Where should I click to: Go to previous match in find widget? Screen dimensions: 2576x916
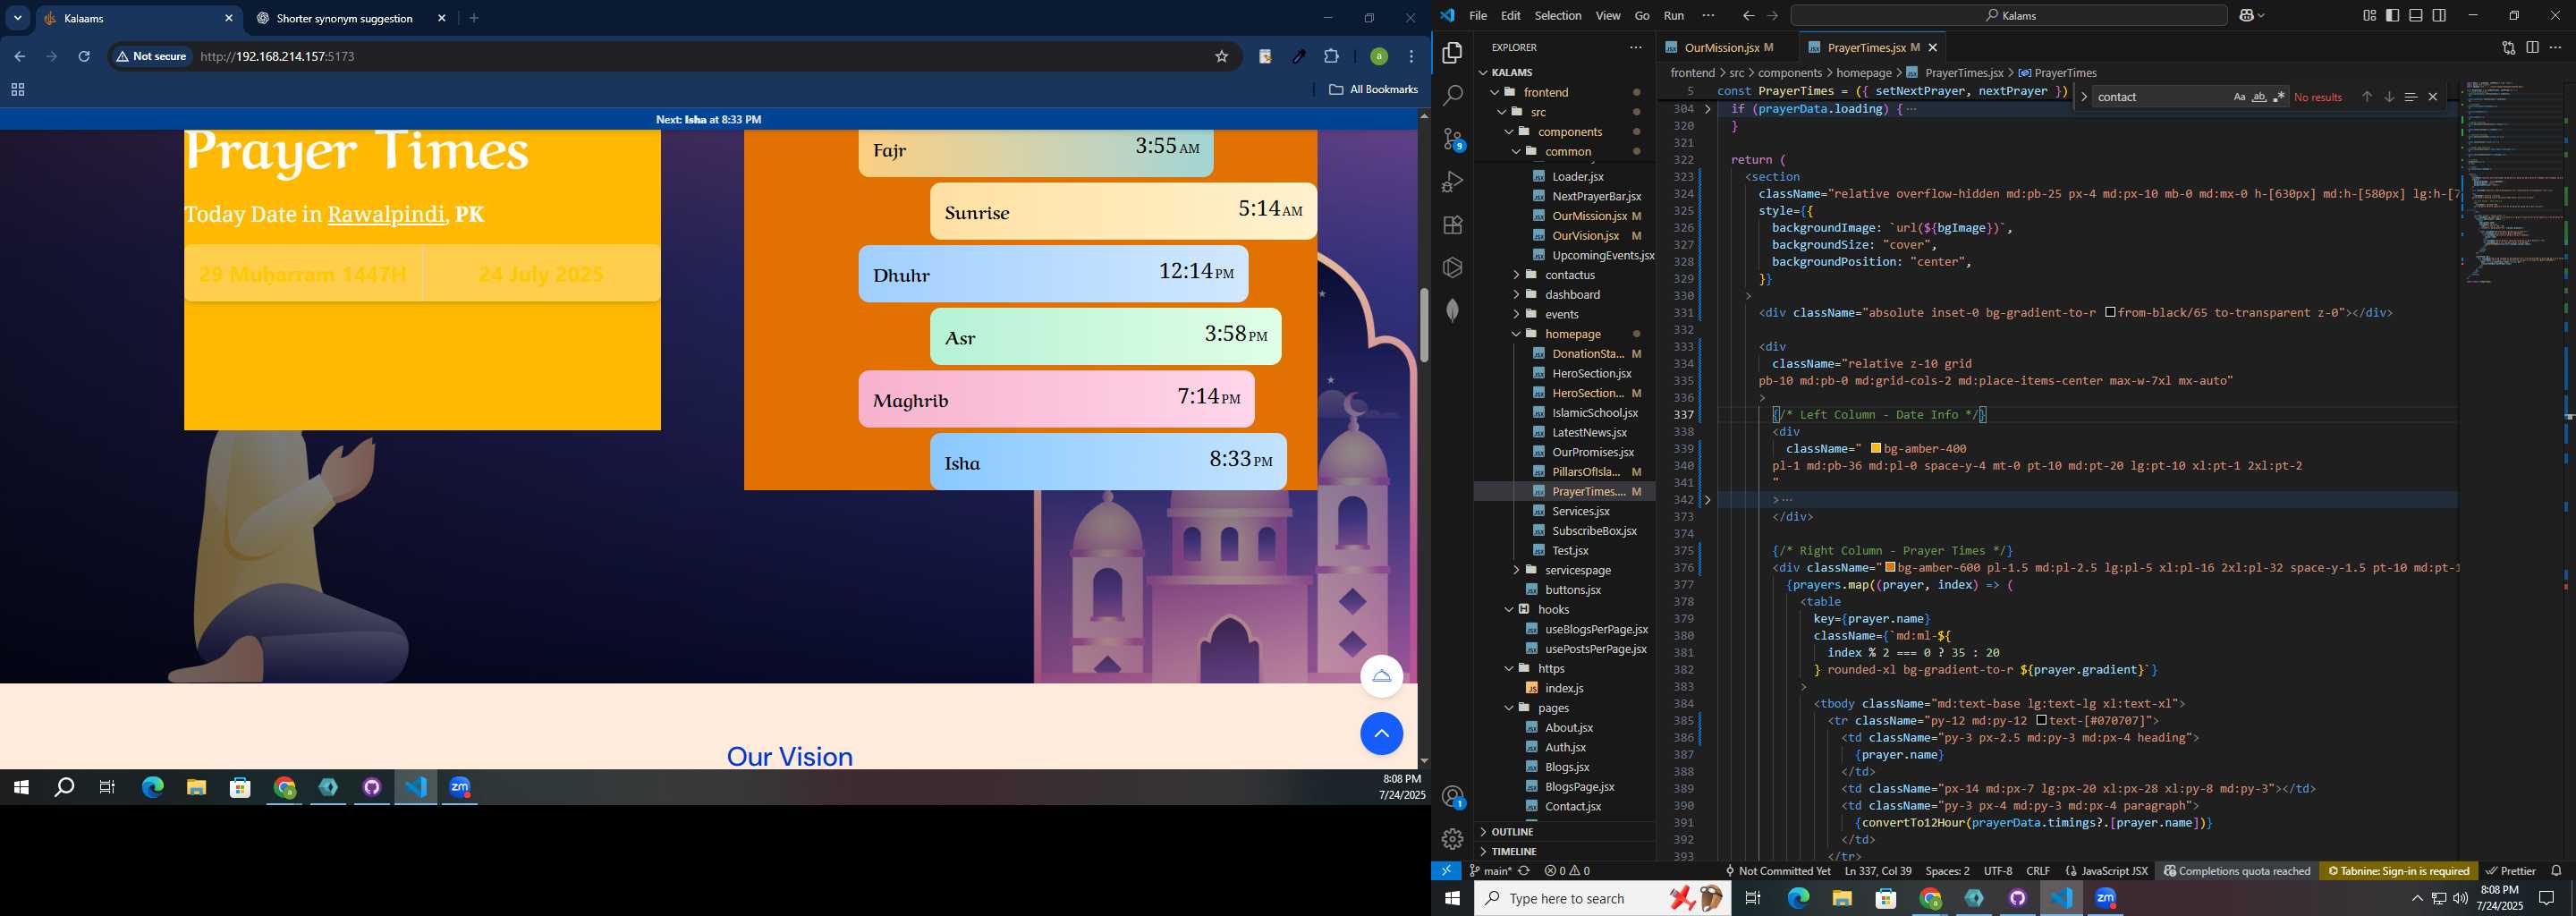2367,97
